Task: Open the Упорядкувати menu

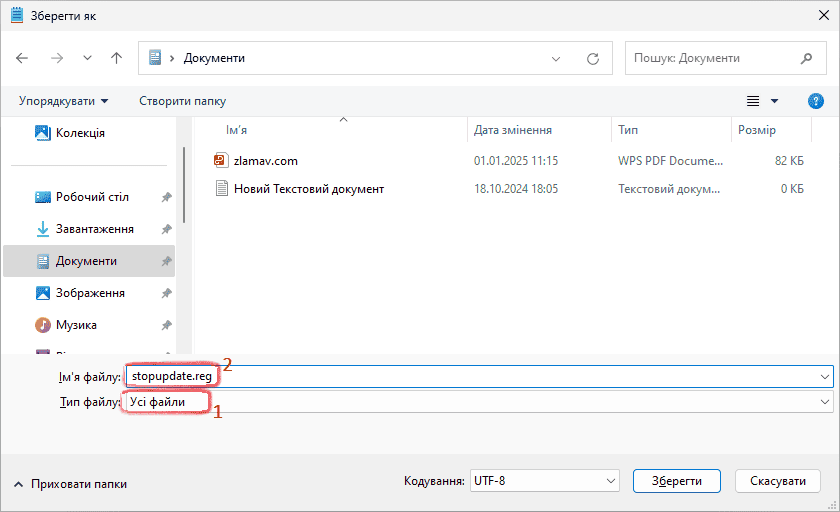Action: click(63, 101)
